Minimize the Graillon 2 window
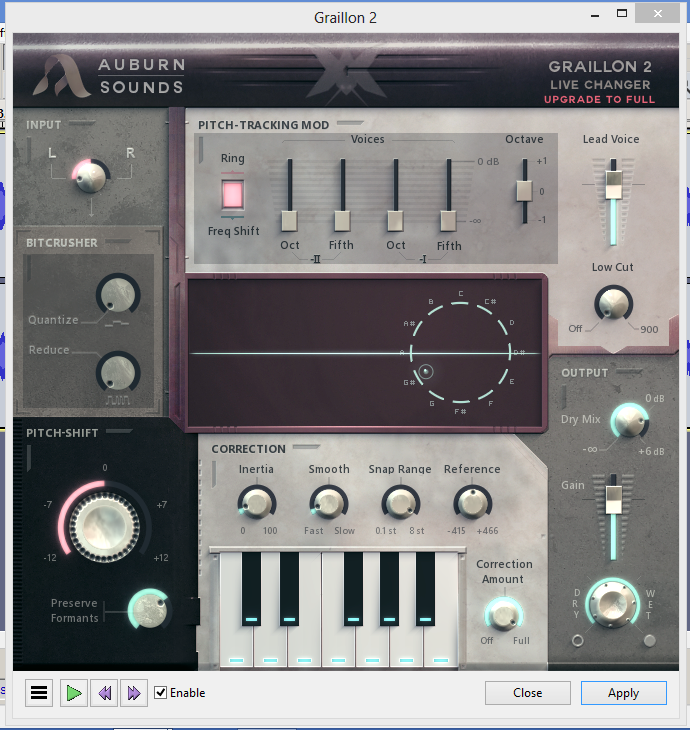690x730 pixels. tap(595, 14)
